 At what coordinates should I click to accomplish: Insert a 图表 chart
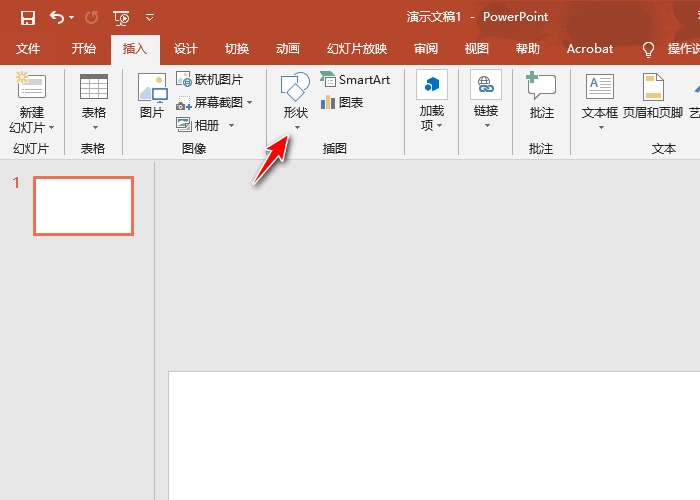[342, 103]
